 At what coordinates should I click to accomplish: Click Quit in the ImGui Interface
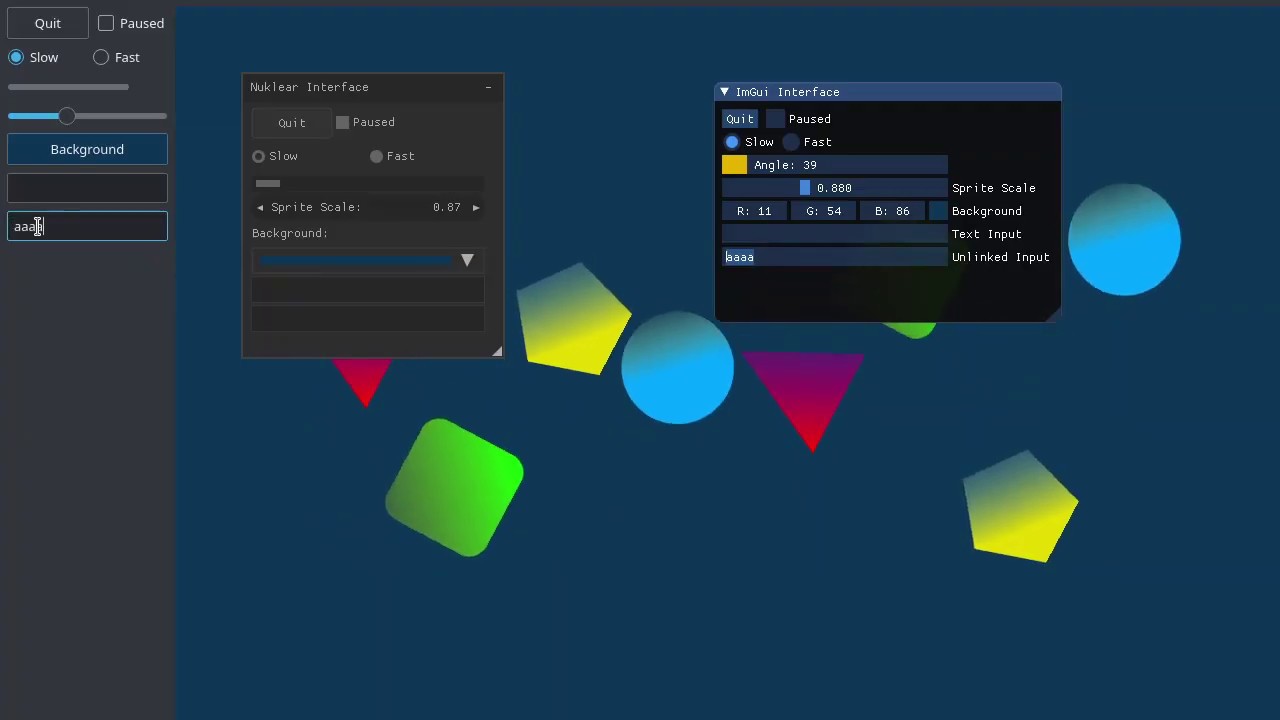pyautogui.click(x=740, y=119)
